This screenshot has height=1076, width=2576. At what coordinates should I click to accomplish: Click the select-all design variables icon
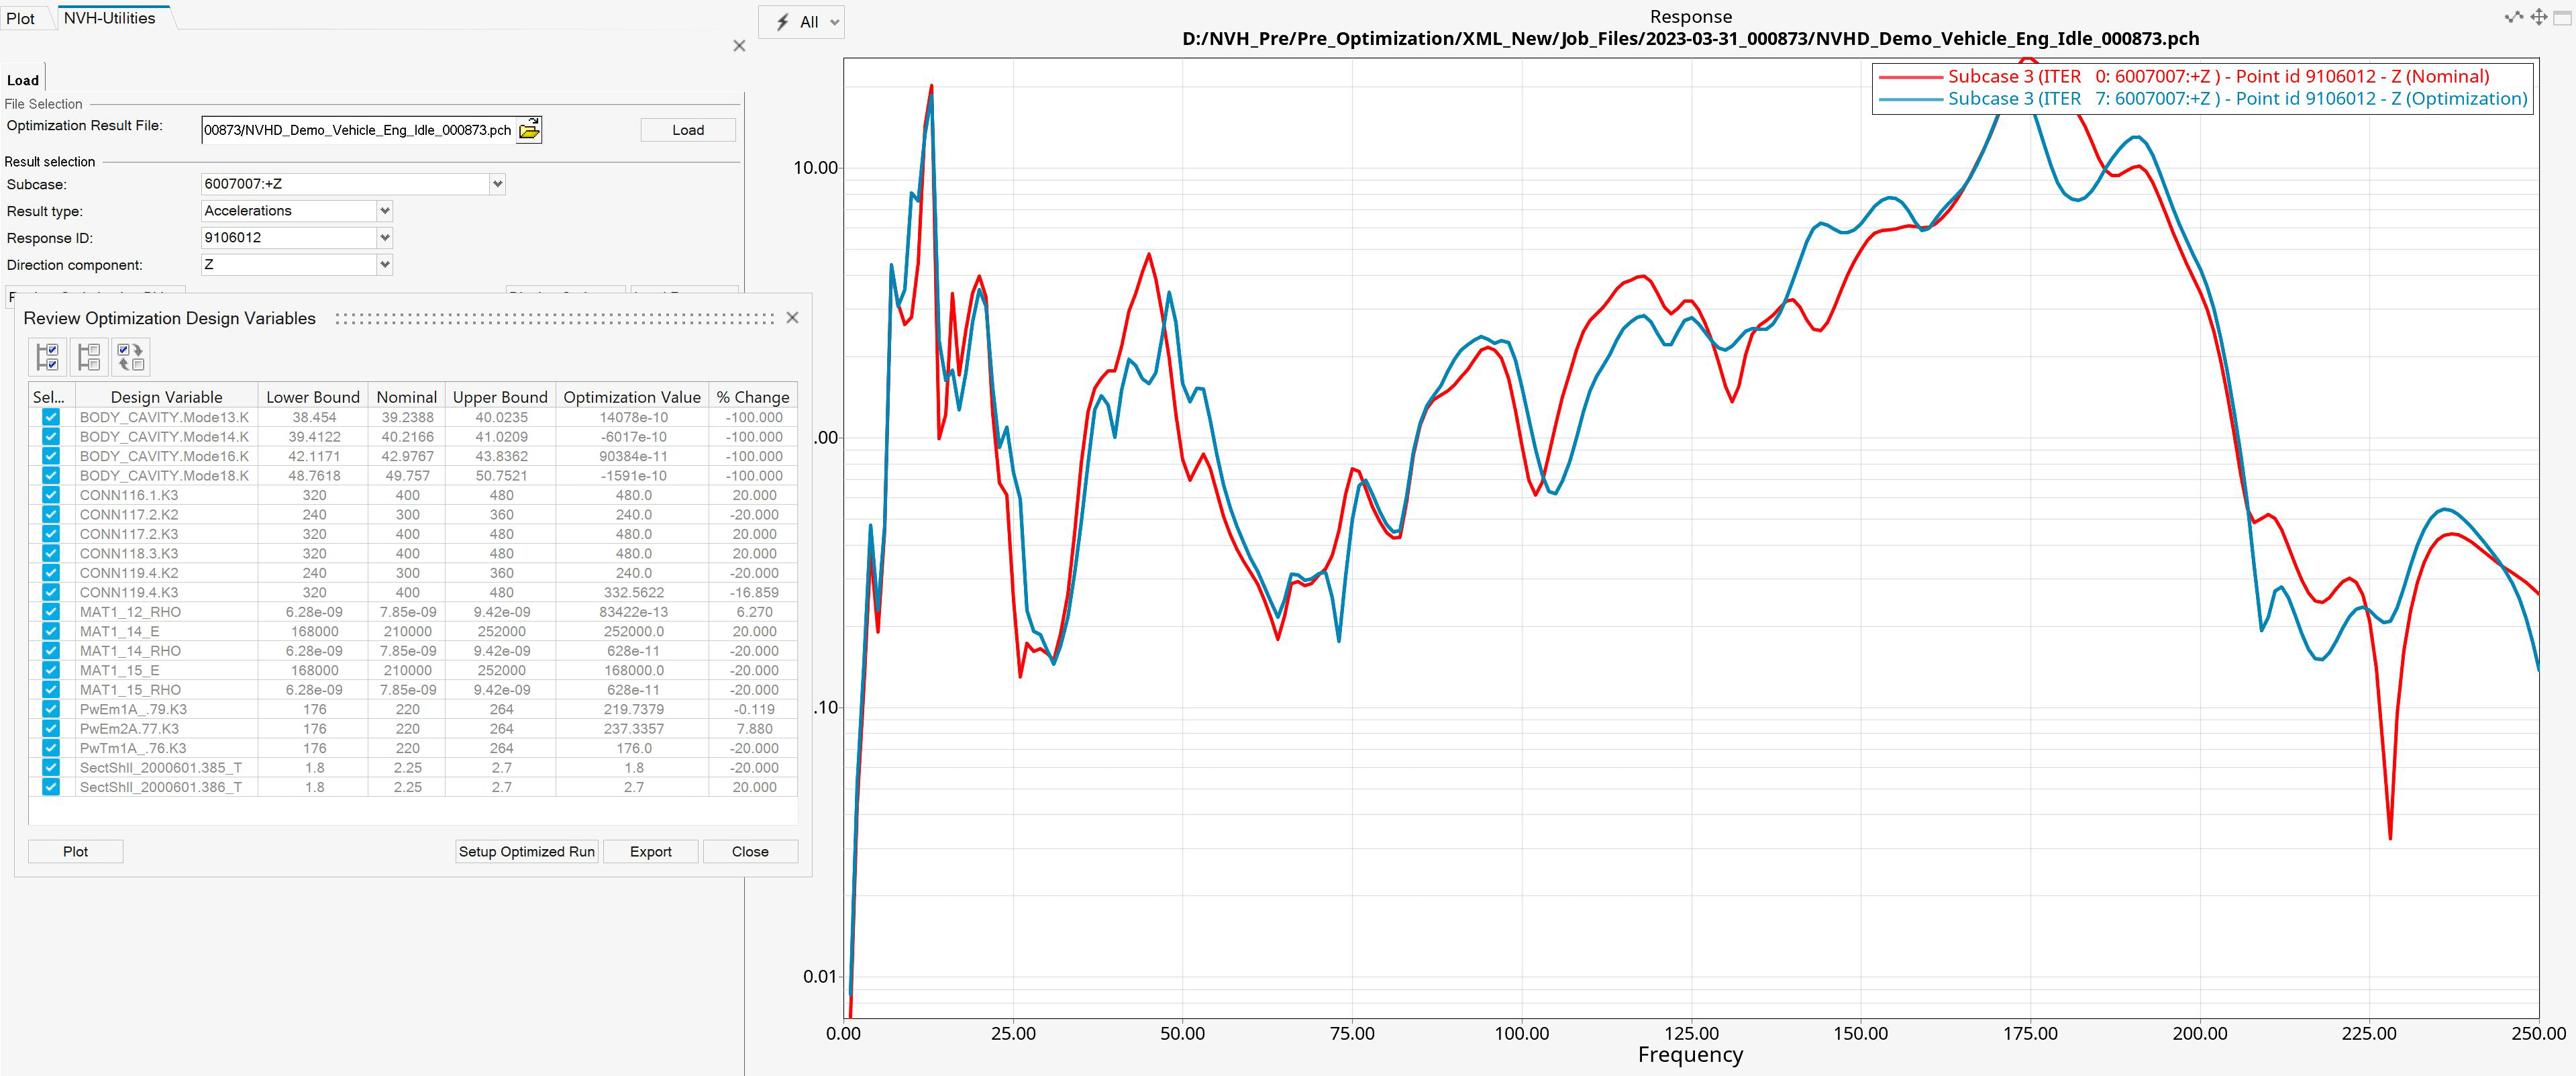click(47, 356)
